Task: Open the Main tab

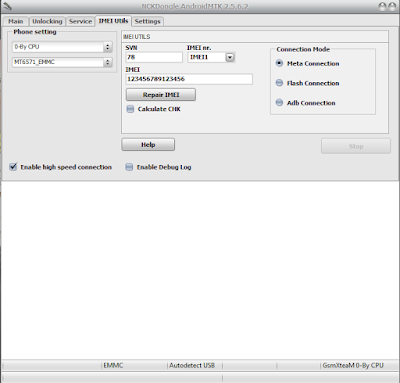Action: [16, 21]
